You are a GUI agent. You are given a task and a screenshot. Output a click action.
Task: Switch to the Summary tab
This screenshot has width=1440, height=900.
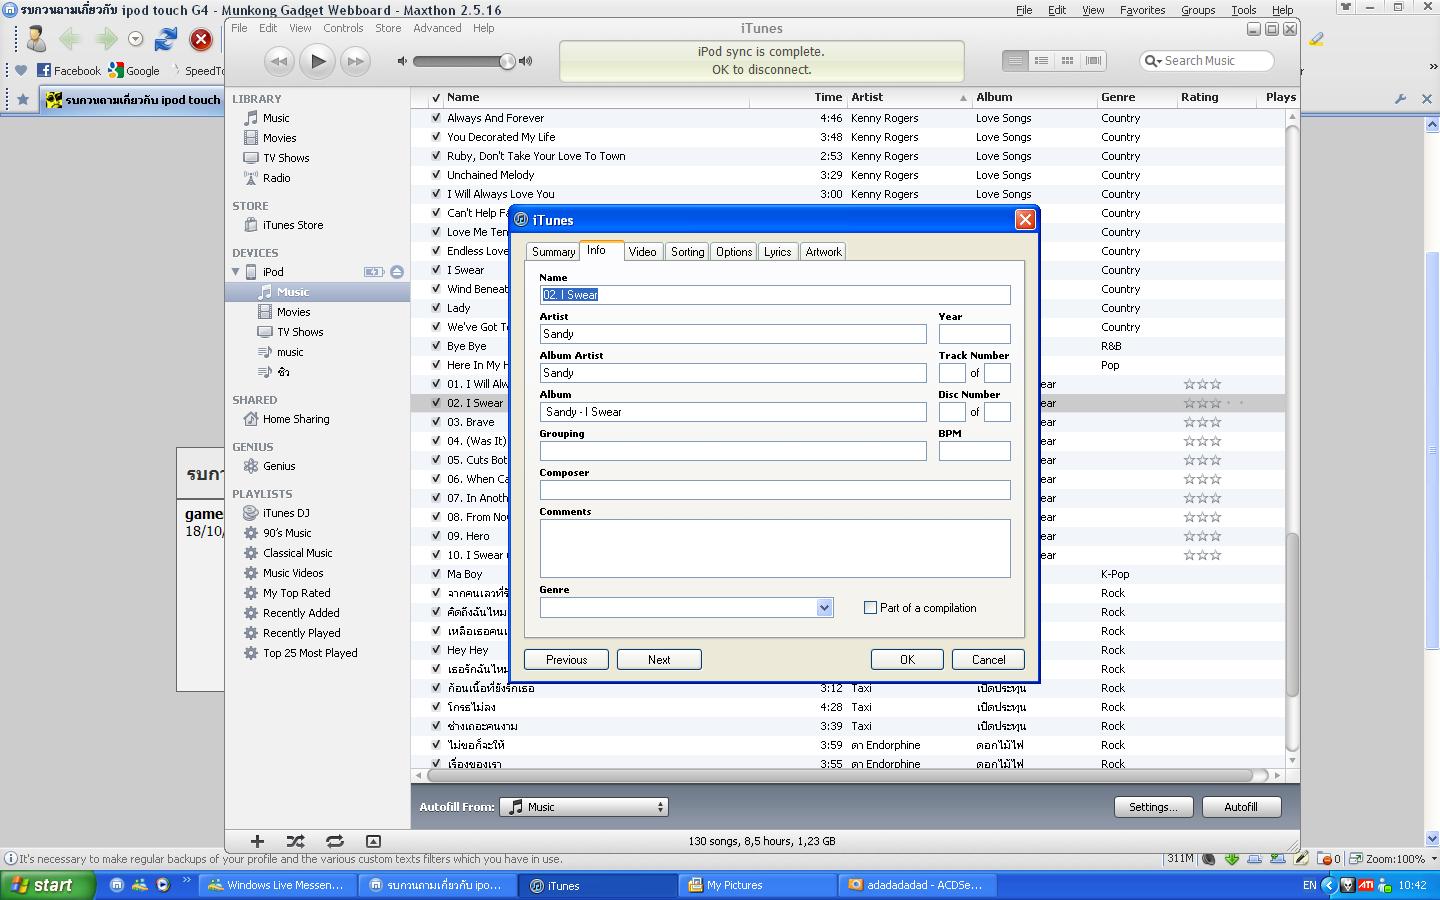(553, 252)
